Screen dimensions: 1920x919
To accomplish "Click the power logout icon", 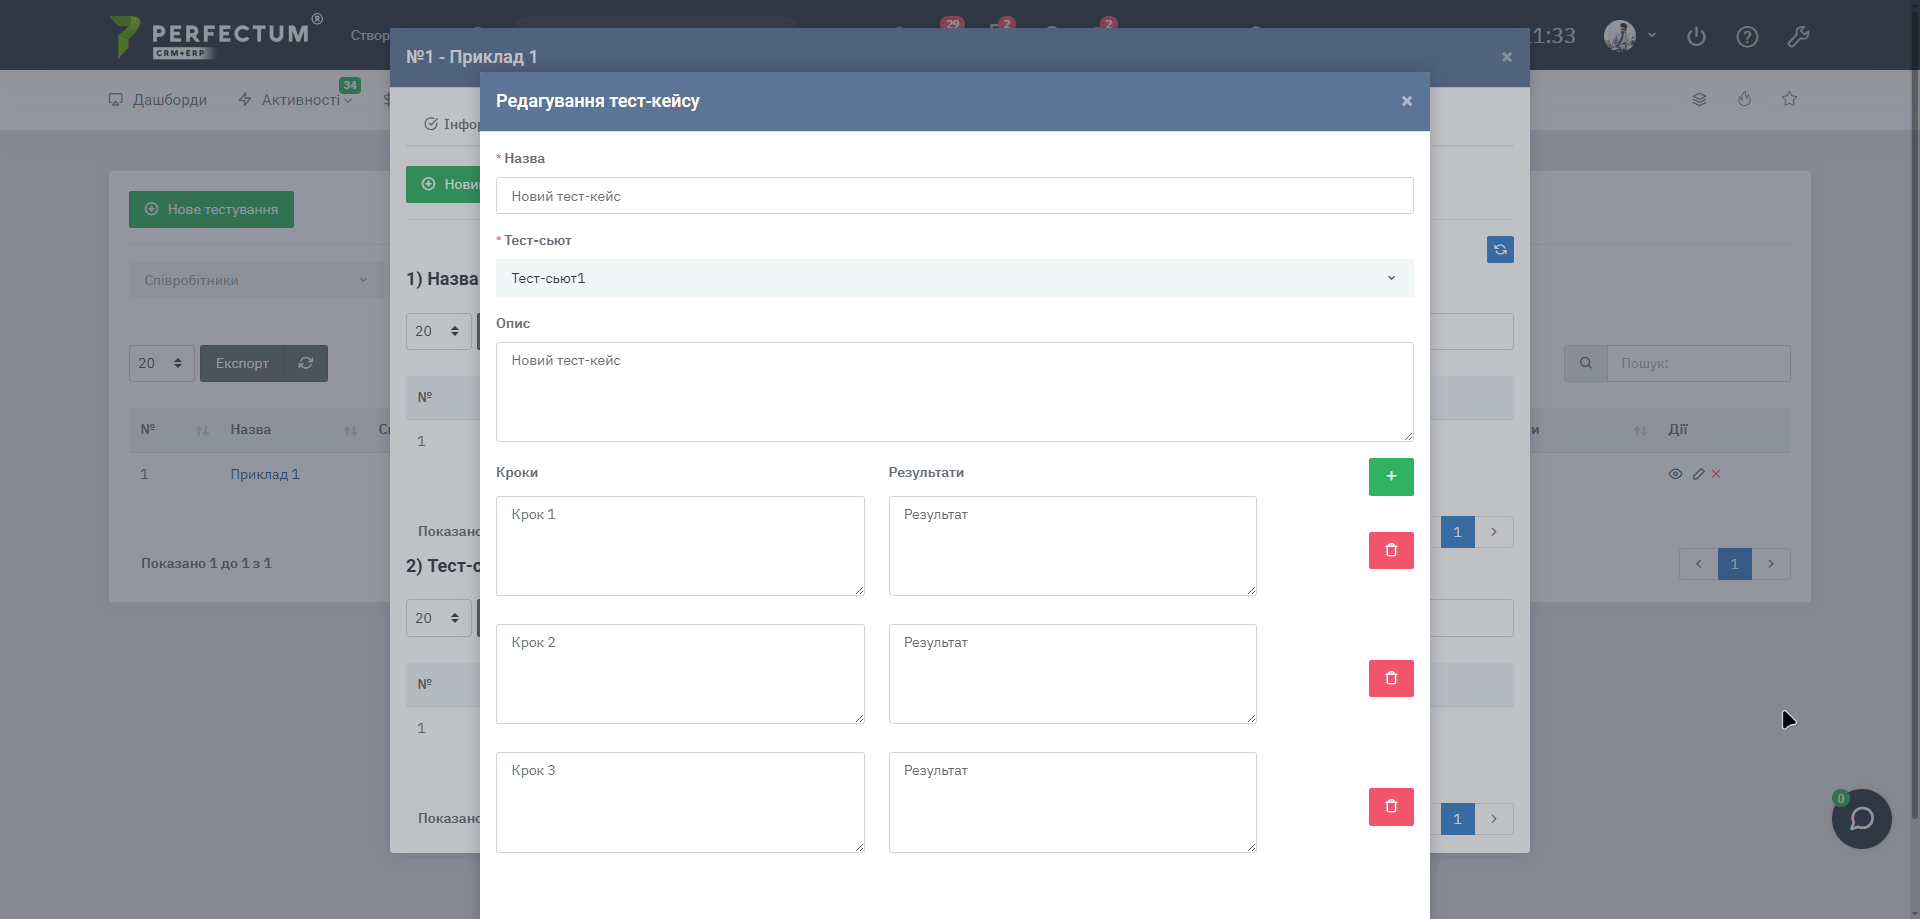I will 1696,37.
